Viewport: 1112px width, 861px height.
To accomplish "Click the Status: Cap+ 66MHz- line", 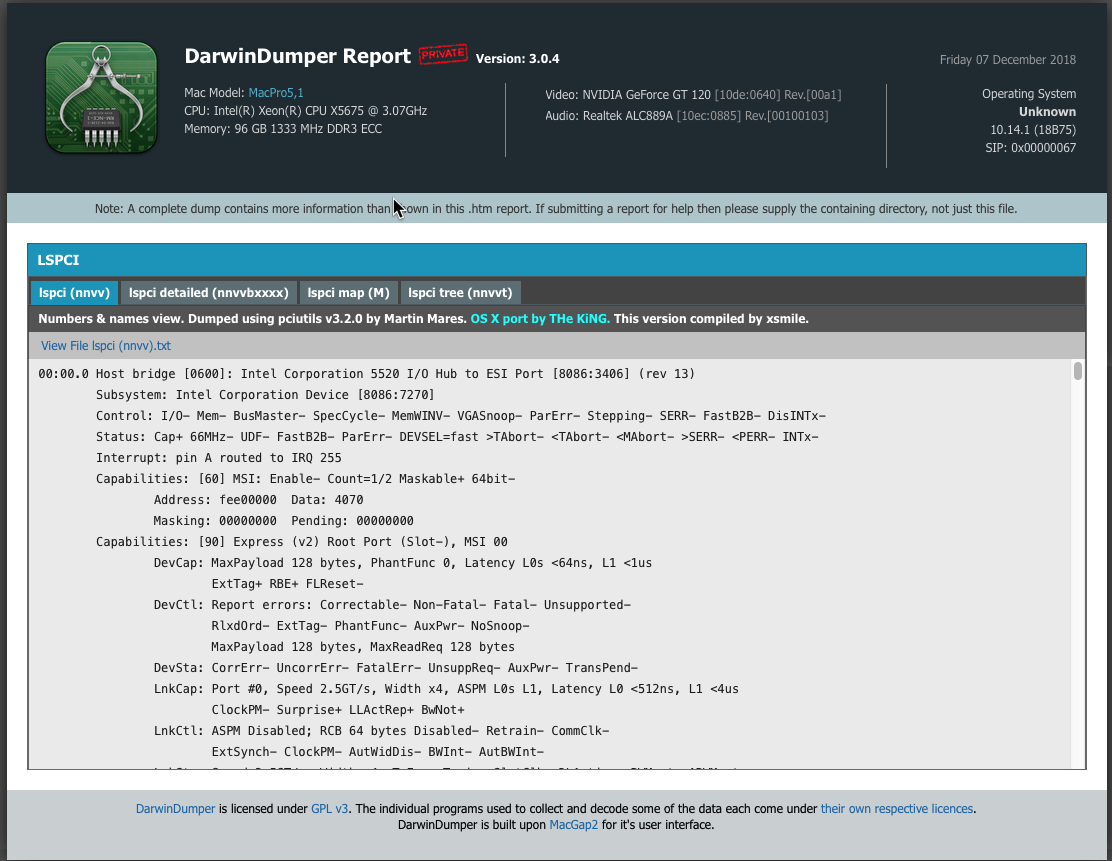I will (x=457, y=437).
